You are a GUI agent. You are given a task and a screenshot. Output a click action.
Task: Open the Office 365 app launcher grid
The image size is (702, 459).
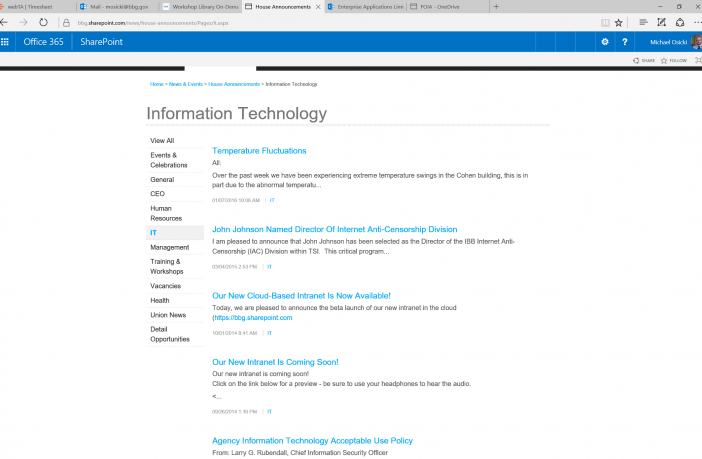pos(5,42)
